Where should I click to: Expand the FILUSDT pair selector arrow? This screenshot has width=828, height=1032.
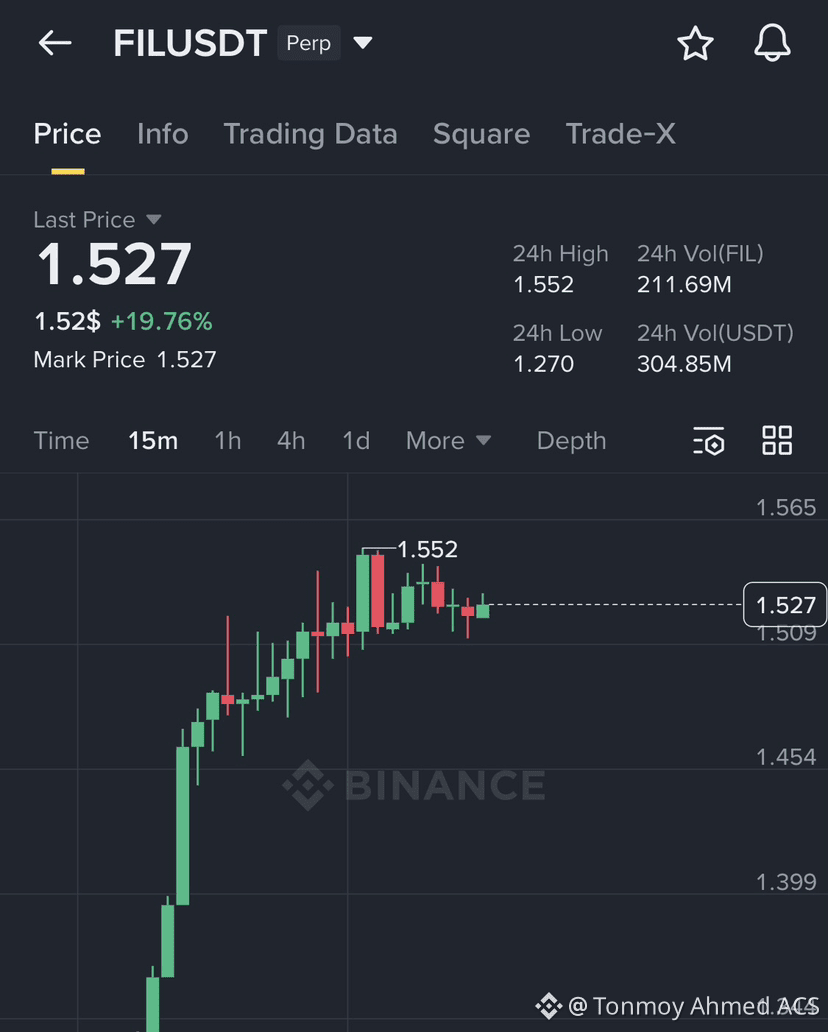[x=363, y=43]
